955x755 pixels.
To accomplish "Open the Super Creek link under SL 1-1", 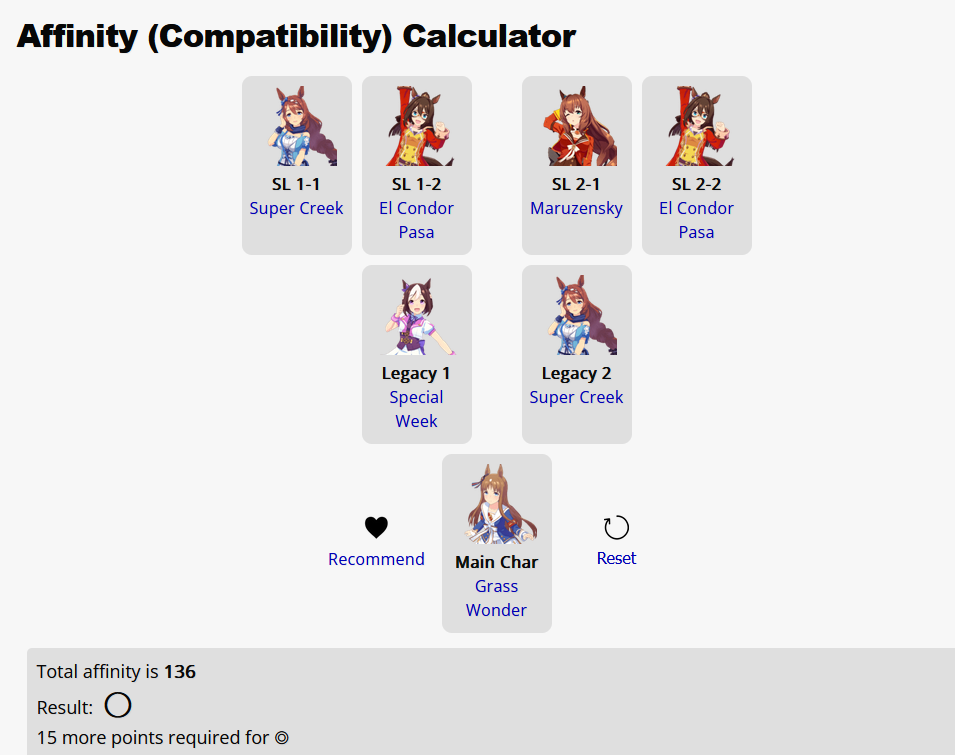I will coord(296,208).
